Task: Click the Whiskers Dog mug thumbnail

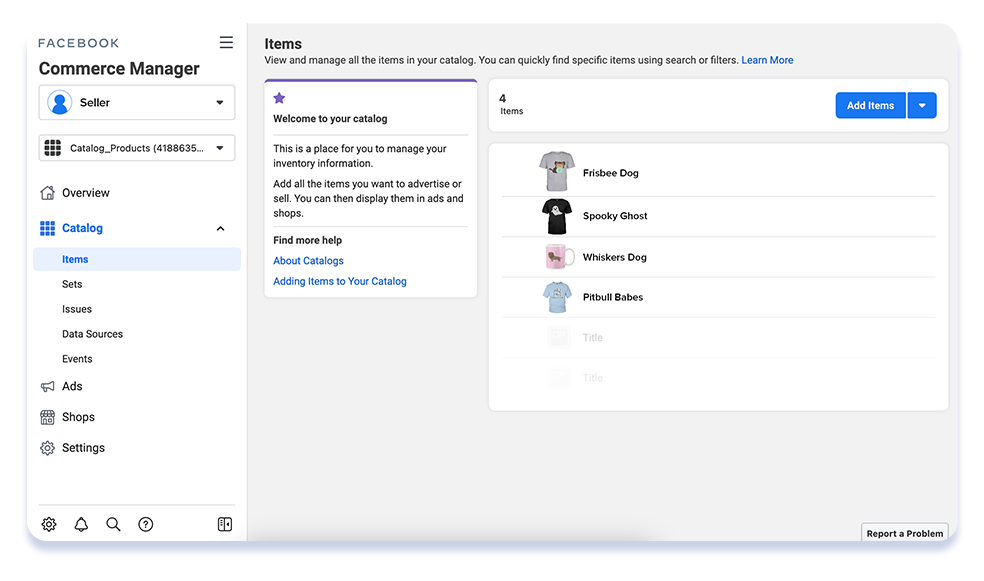Action: 560,257
